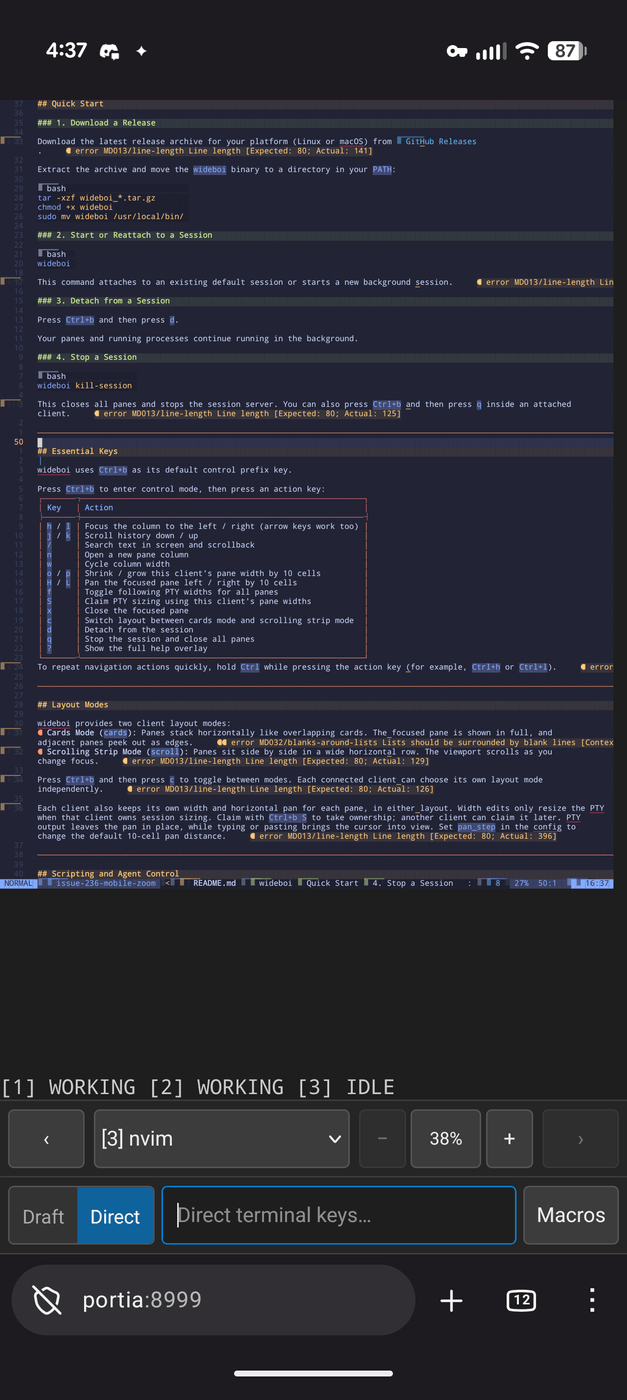Open the tab switcher showing 12 tabs
Image resolution: width=627 pixels, height=1400 pixels.
(x=521, y=1299)
